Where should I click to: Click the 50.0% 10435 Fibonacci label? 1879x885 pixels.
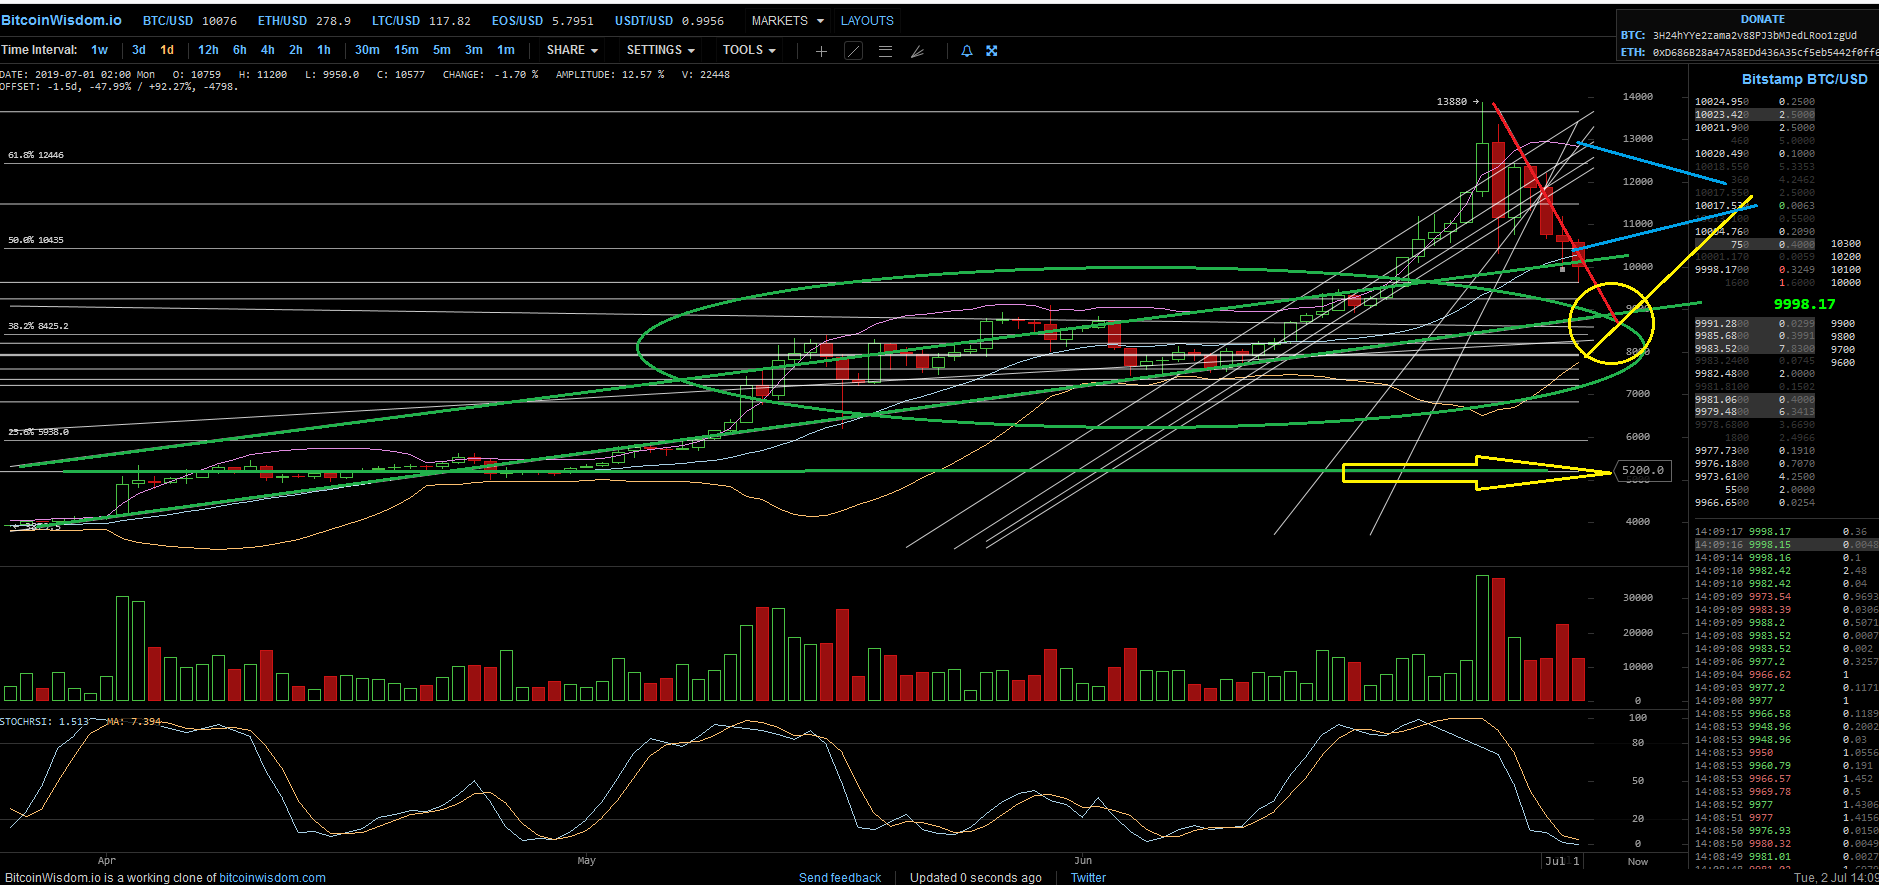(x=36, y=240)
